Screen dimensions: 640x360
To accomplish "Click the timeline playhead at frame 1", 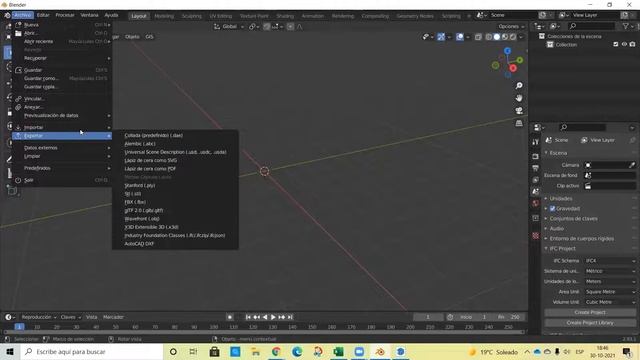I will [19, 327].
